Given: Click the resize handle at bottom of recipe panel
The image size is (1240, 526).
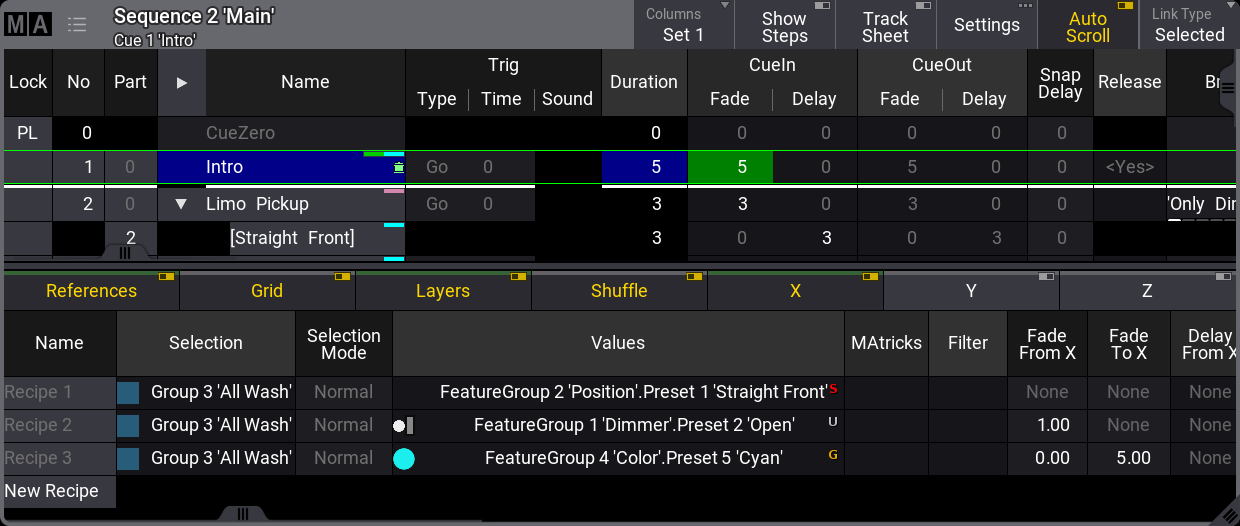Looking at the screenshot, I should (242, 514).
